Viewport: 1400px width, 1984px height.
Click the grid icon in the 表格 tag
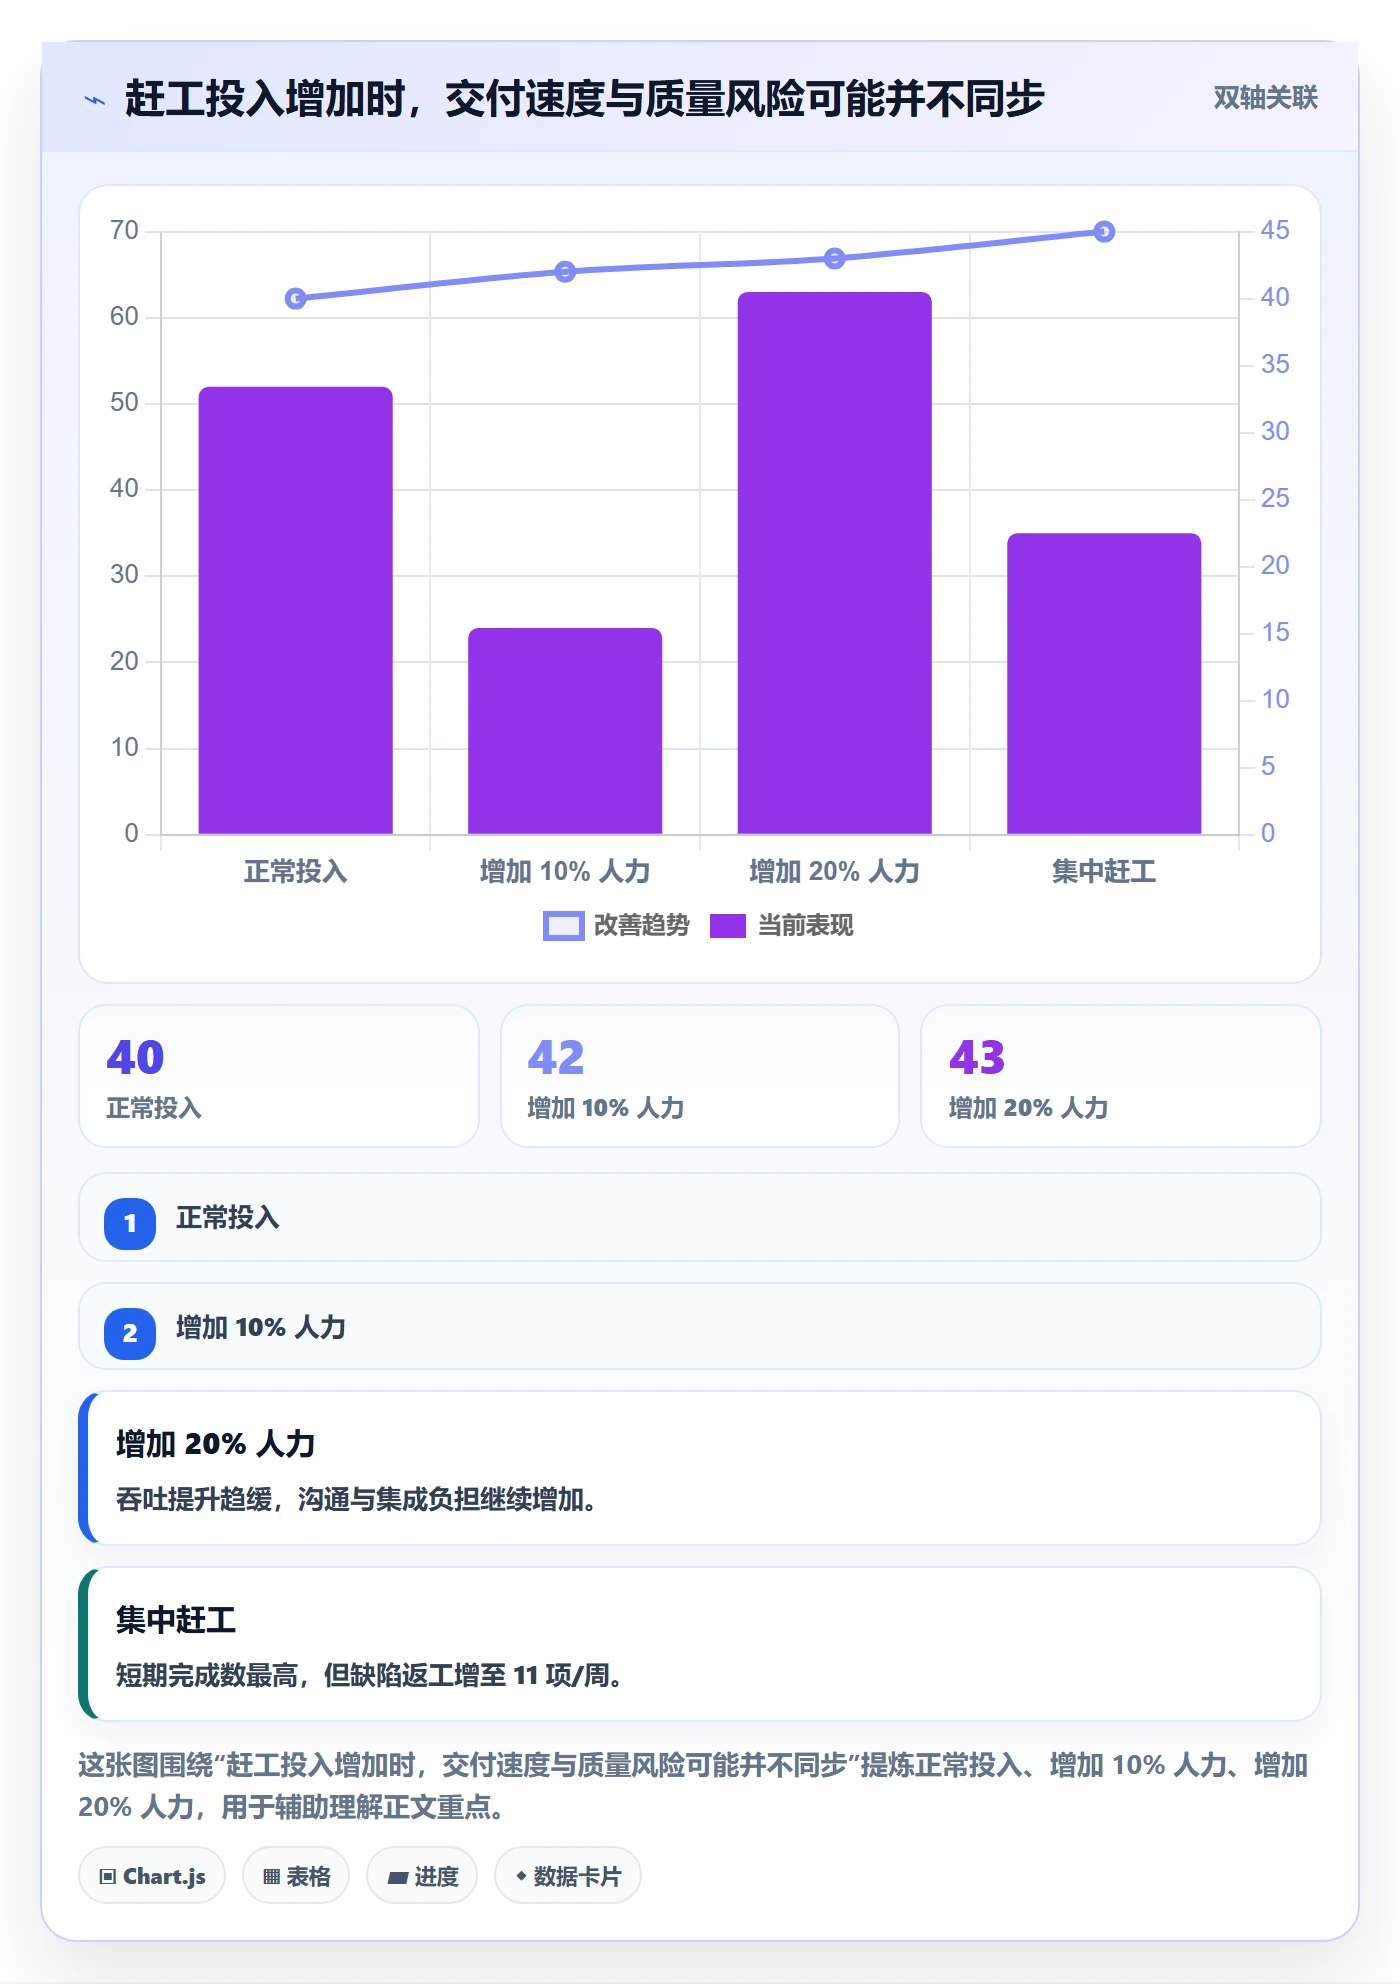pos(272,1877)
